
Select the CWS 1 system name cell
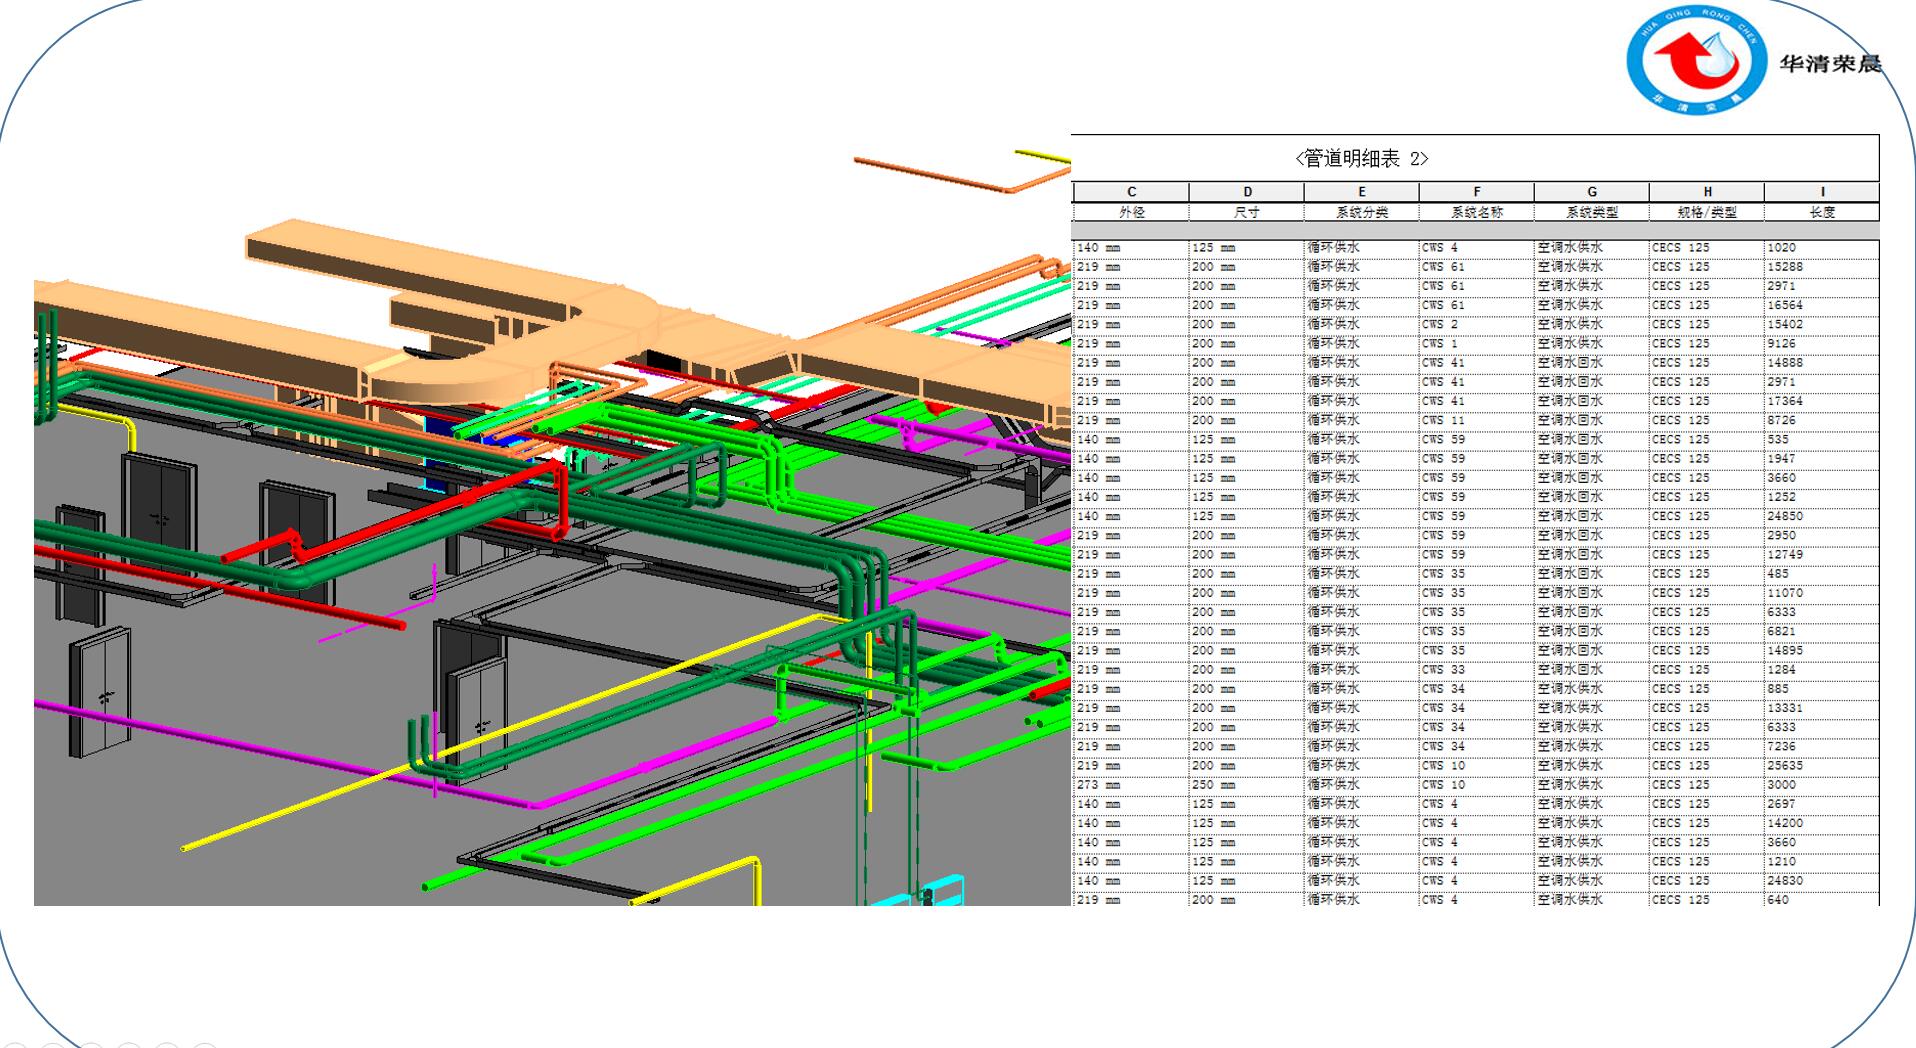pos(1477,343)
